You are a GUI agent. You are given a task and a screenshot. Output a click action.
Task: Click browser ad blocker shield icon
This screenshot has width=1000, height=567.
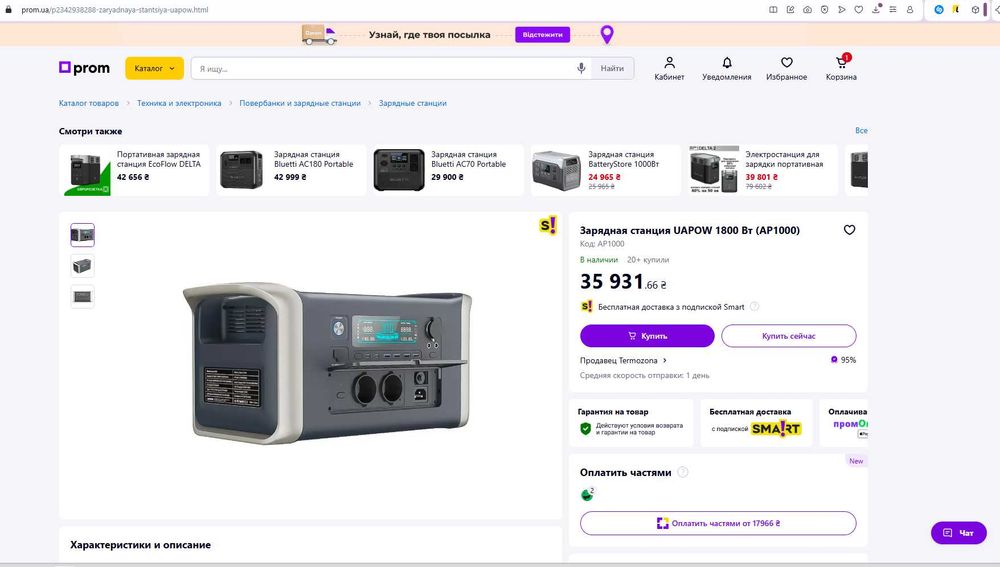pos(825,10)
